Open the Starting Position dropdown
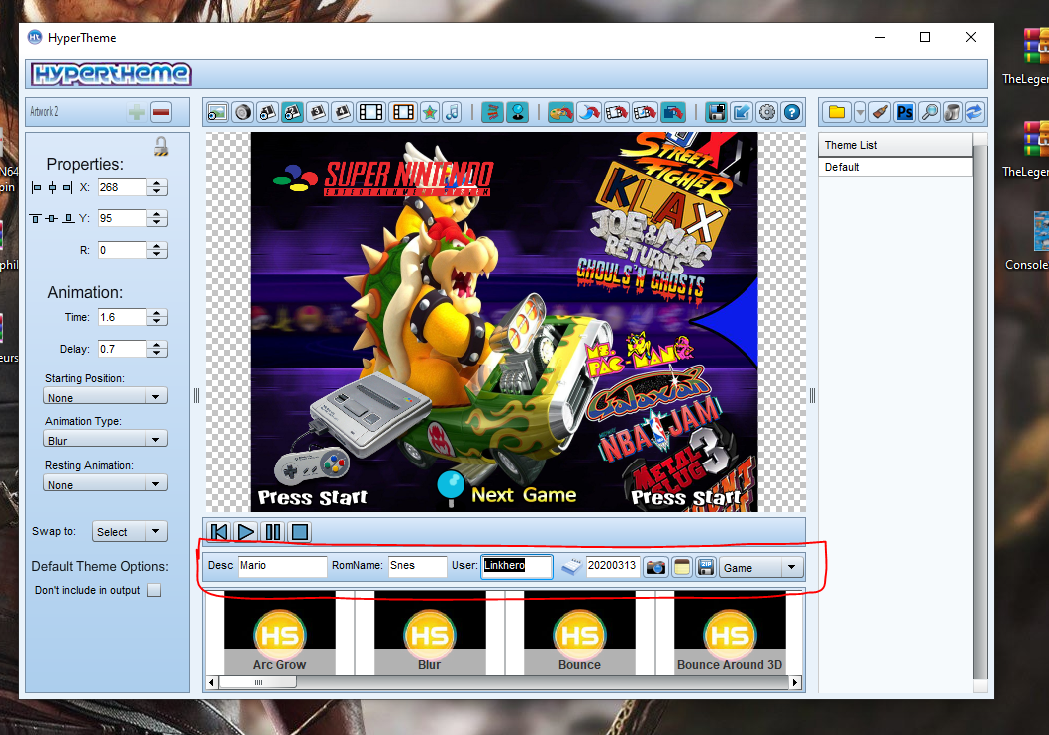 coord(106,397)
